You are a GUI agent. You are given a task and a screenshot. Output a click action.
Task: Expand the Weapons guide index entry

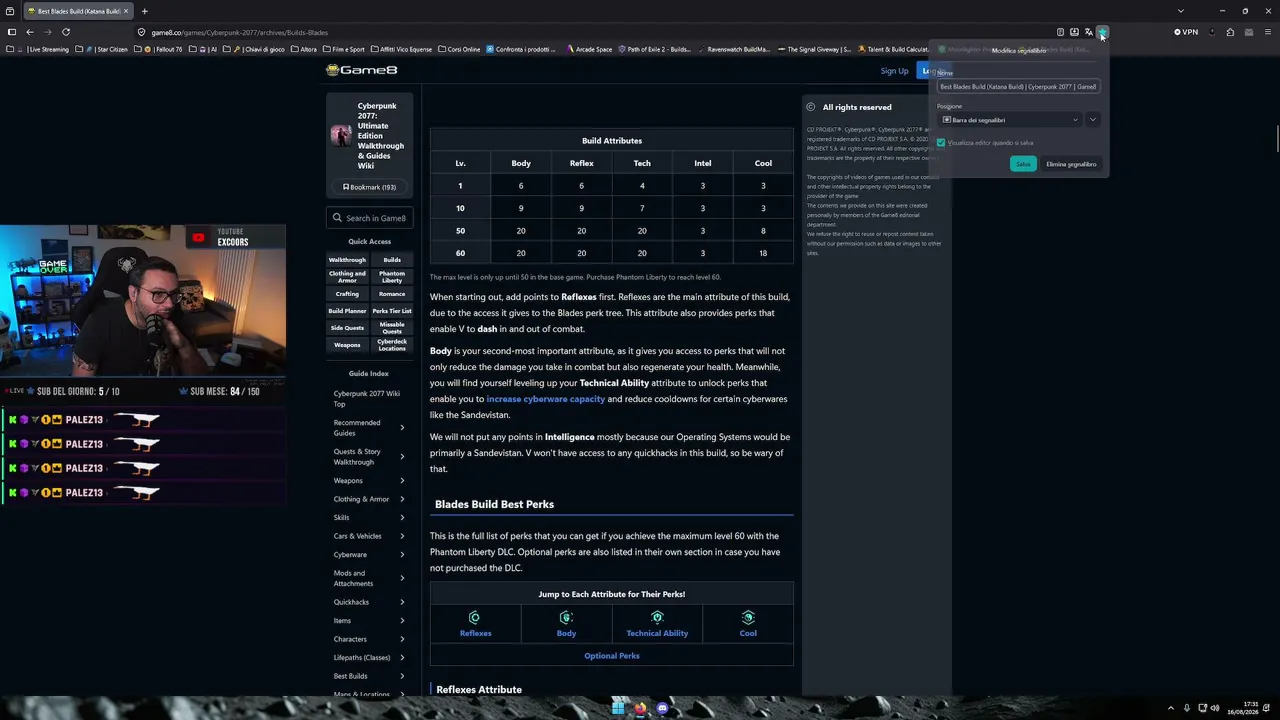402,481
